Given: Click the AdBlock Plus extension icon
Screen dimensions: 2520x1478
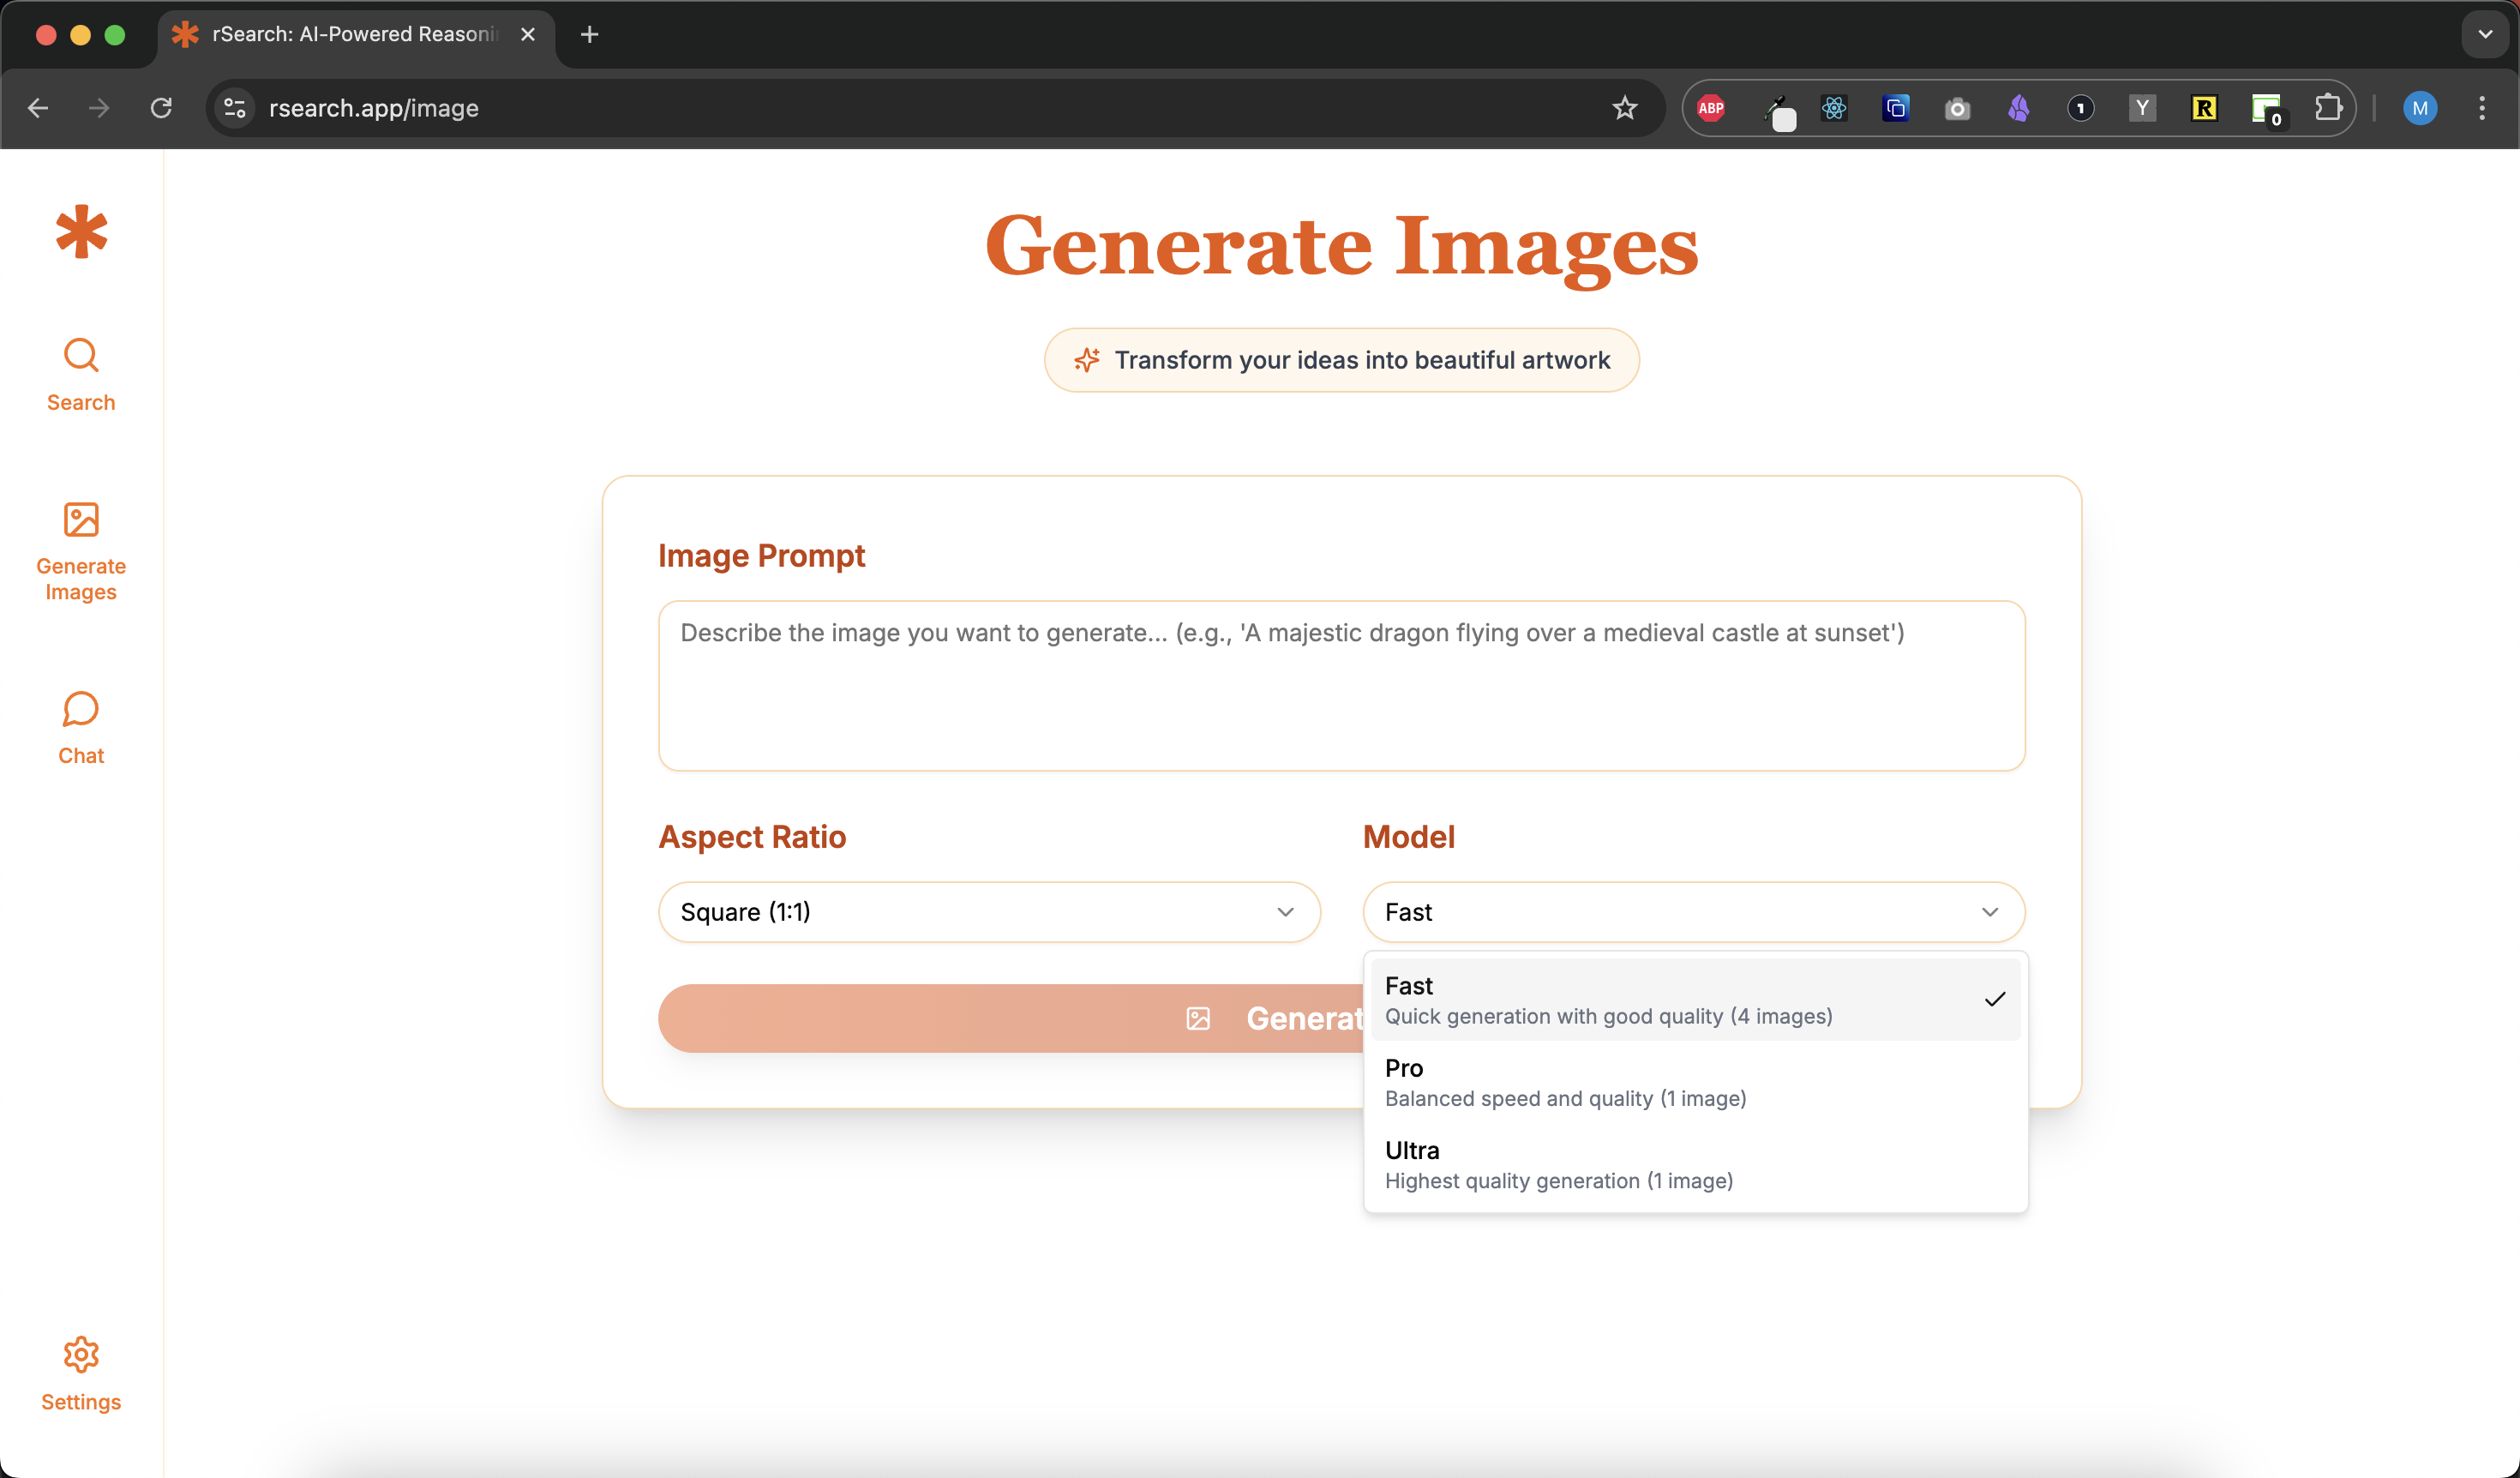Looking at the screenshot, I should pos(1711,108).
